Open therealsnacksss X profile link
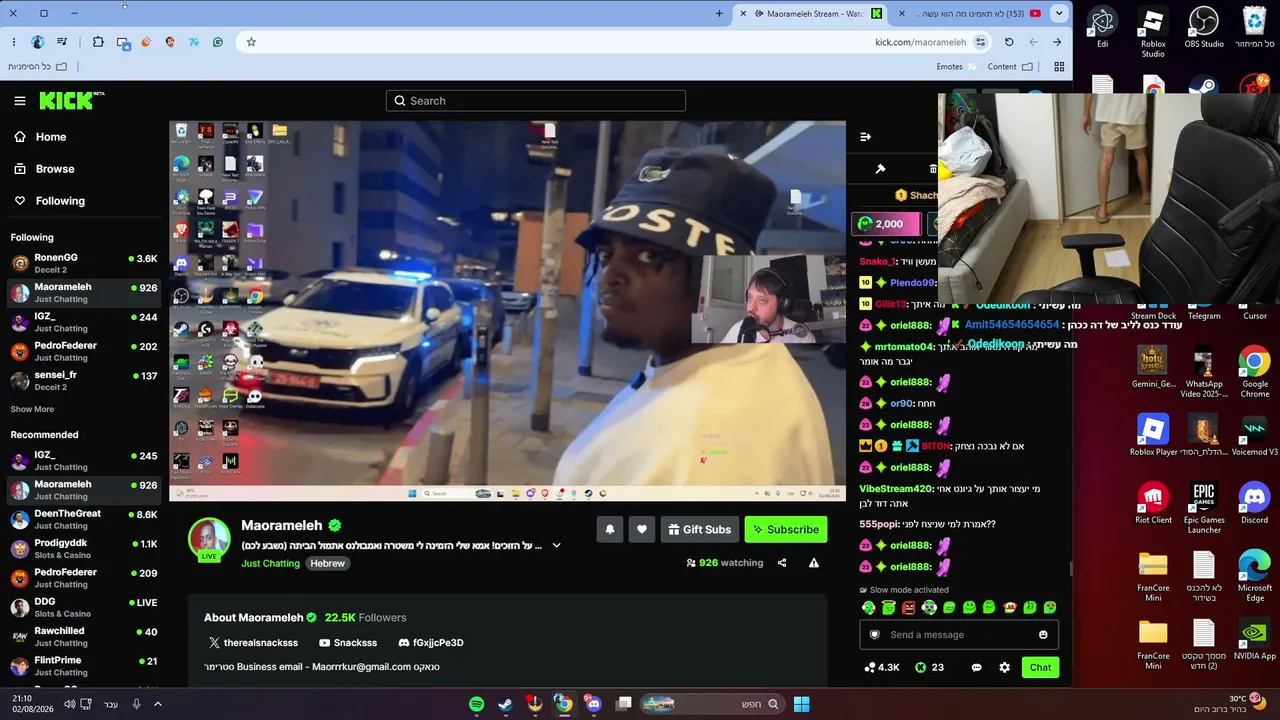Image resolution: width=1280 pixels, height=720 pixels. click(253, 643)
